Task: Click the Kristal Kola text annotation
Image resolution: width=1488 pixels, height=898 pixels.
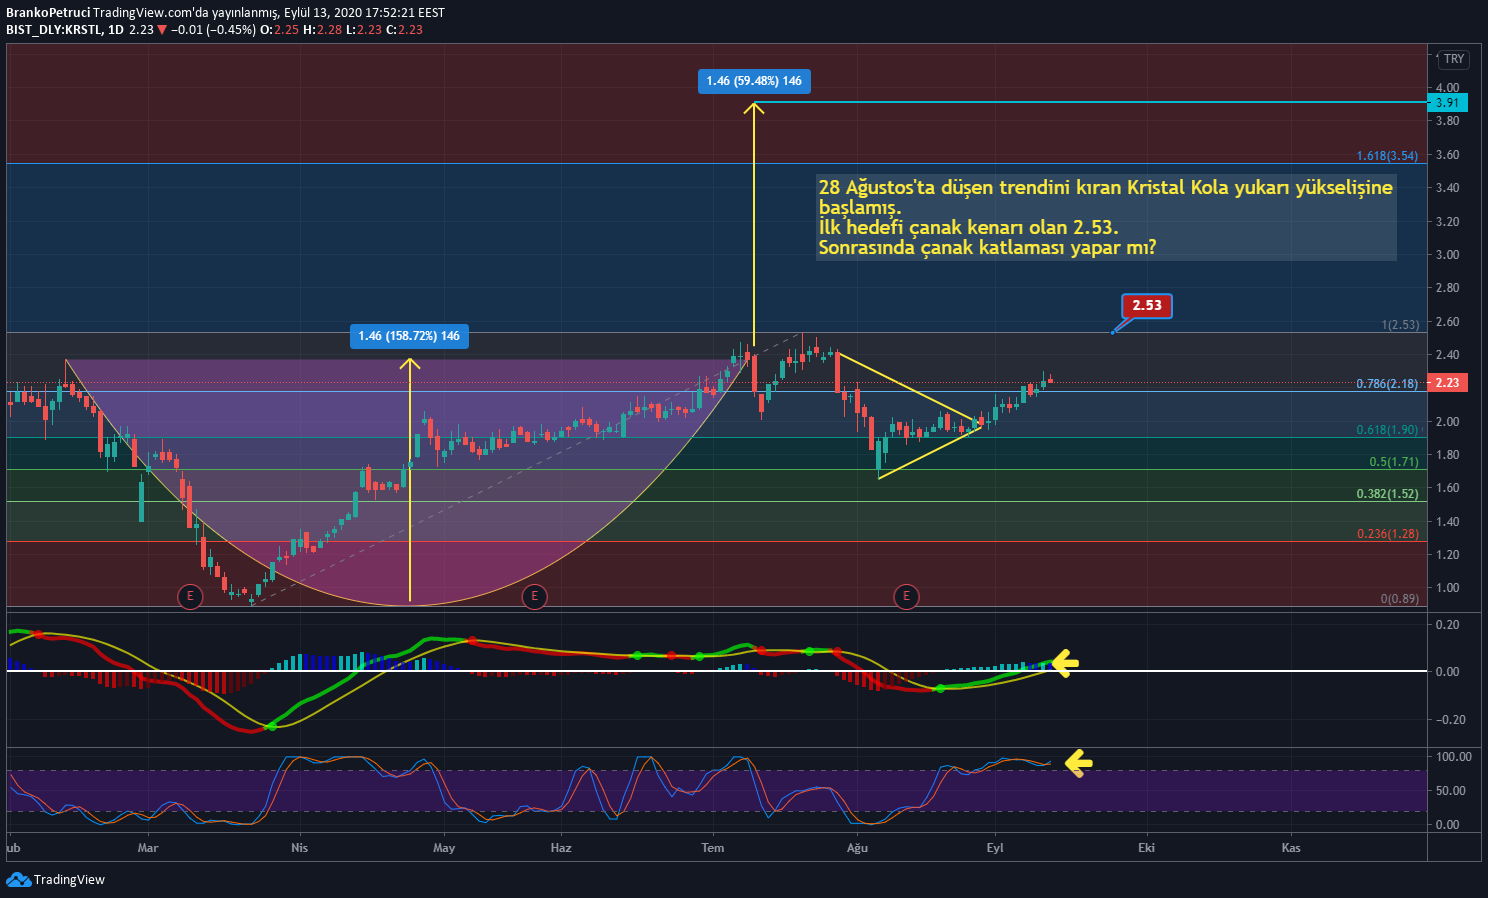Action: tap(1105, 217)
